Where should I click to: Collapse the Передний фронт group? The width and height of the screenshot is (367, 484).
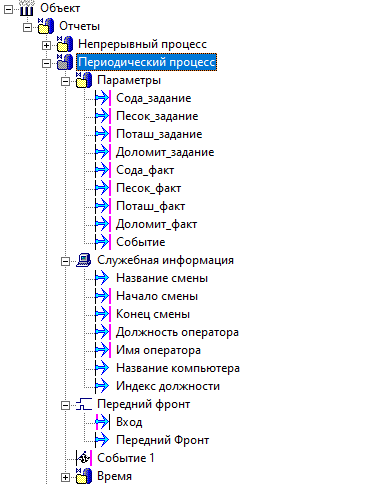(66, 405)
